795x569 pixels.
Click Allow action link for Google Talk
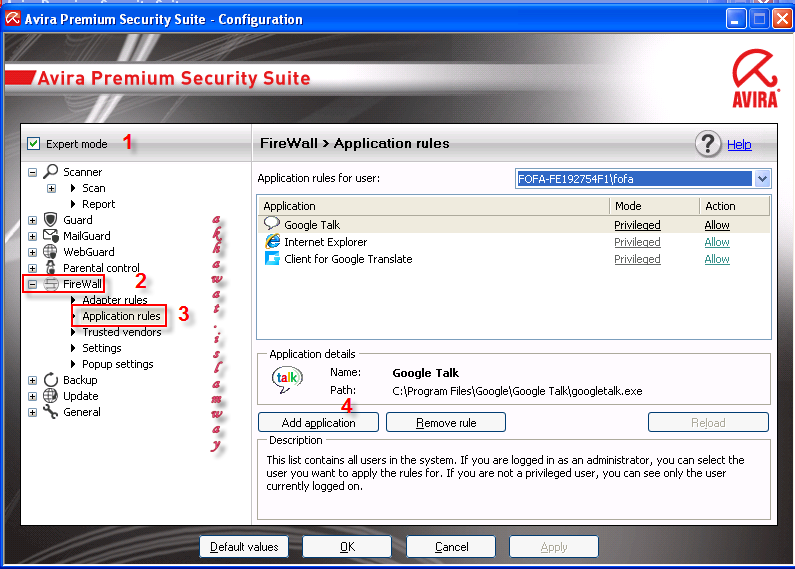click(x=717, y=225)
